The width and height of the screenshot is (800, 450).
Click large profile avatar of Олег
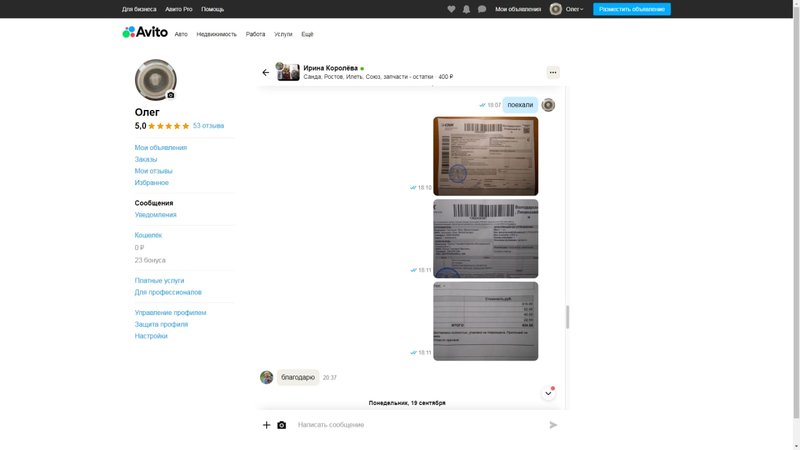(156, 80)
